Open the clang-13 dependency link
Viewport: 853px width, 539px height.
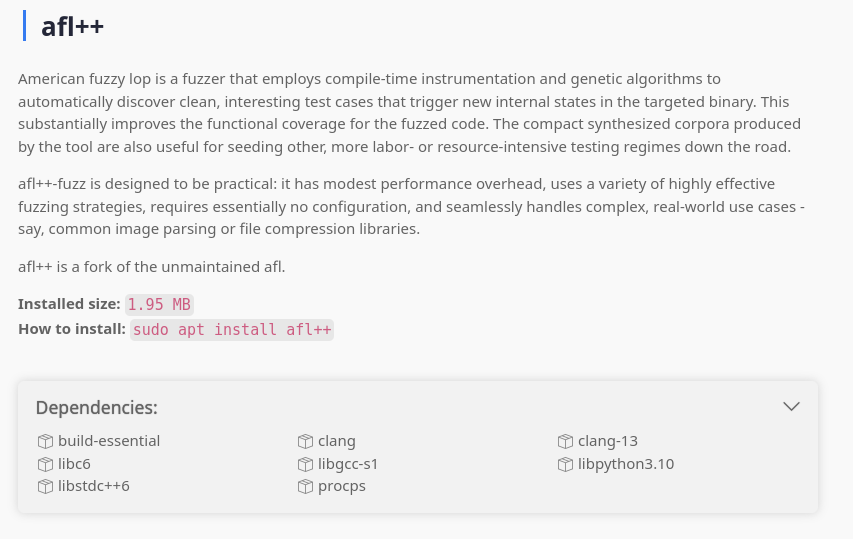(x=608, y=441)
